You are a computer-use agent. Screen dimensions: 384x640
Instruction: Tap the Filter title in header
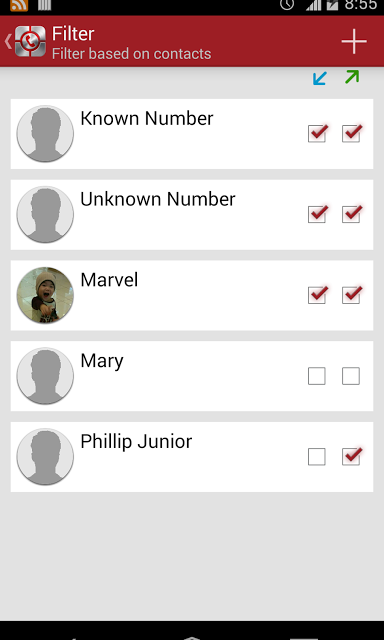[x=73, y=34]
